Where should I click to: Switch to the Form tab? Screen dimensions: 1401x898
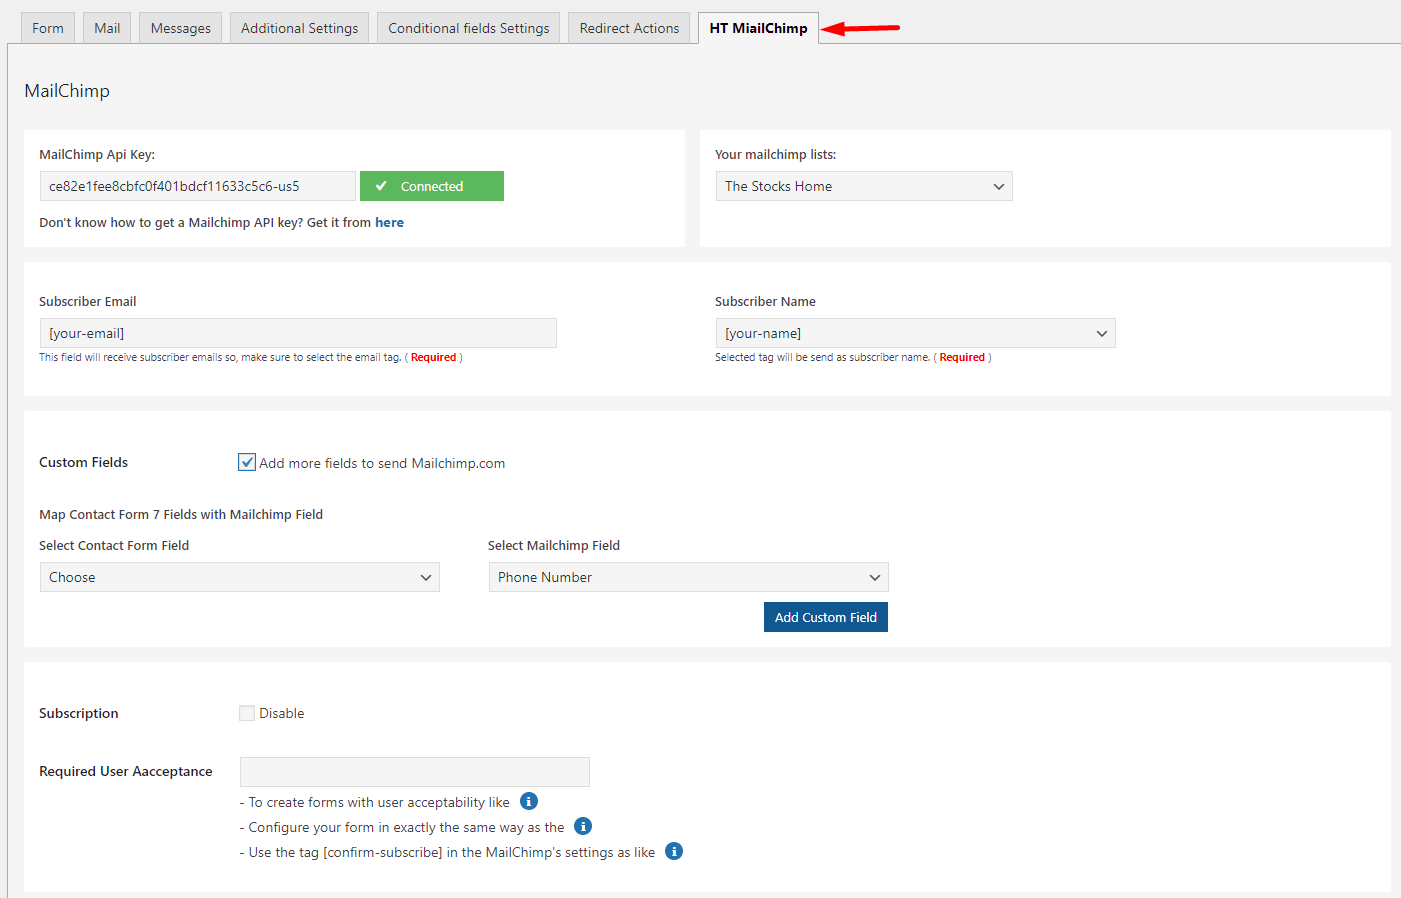[x=47, y=28]
